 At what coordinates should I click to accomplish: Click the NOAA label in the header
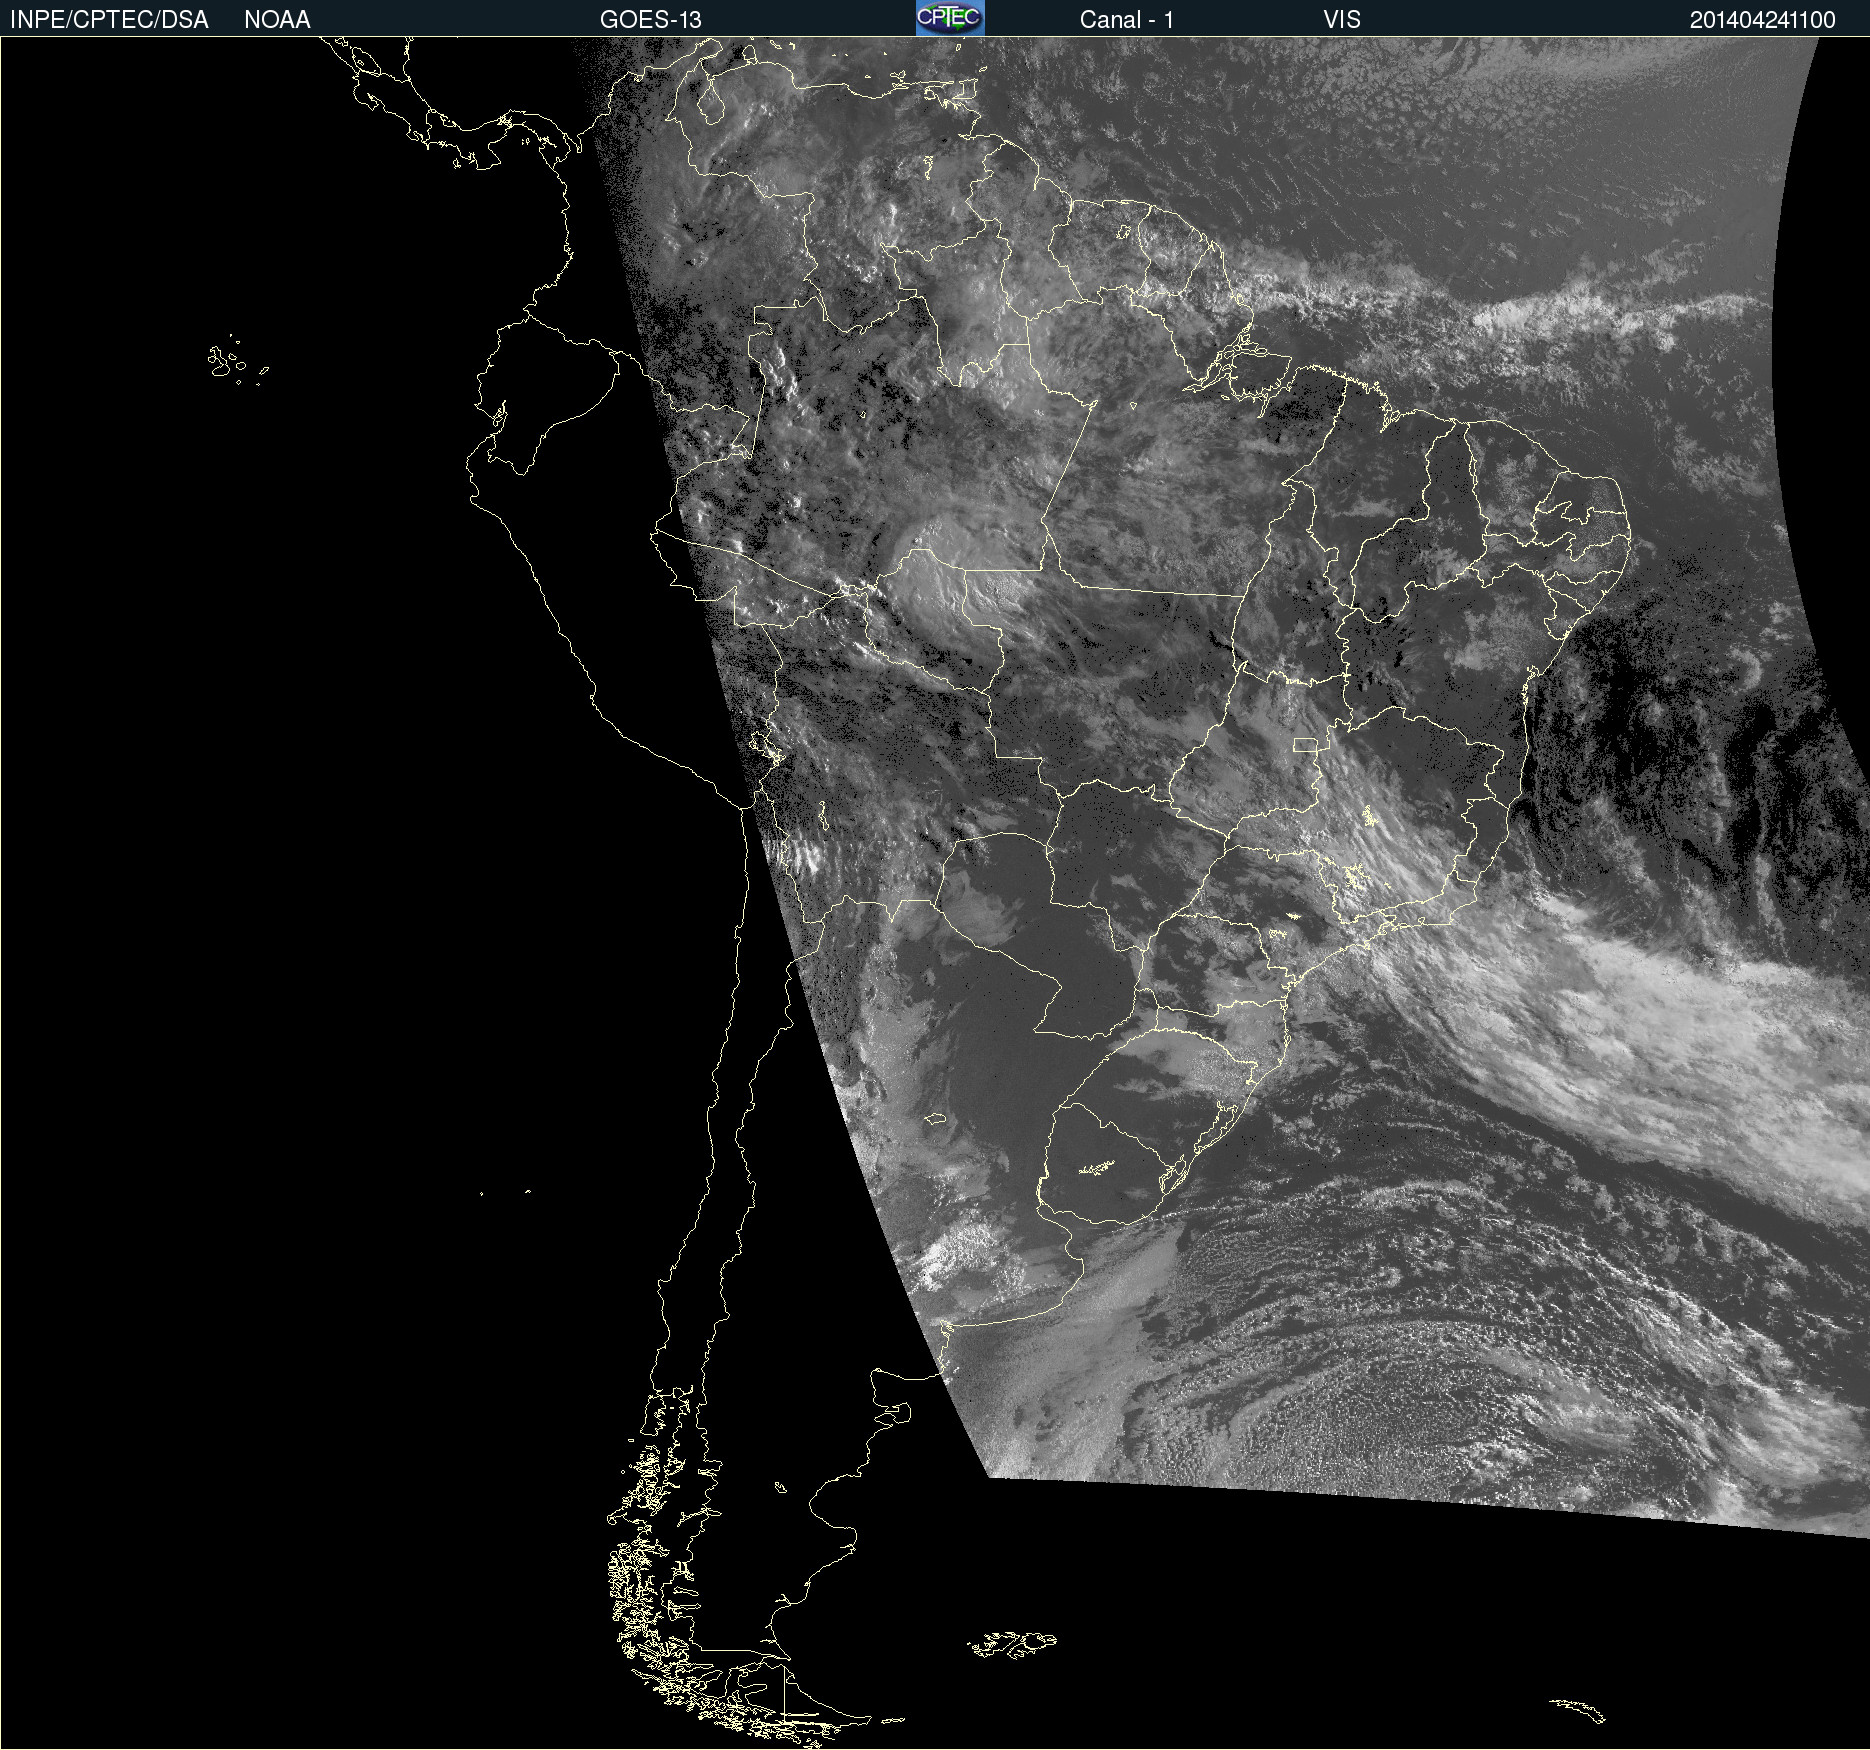pos(277,19)
